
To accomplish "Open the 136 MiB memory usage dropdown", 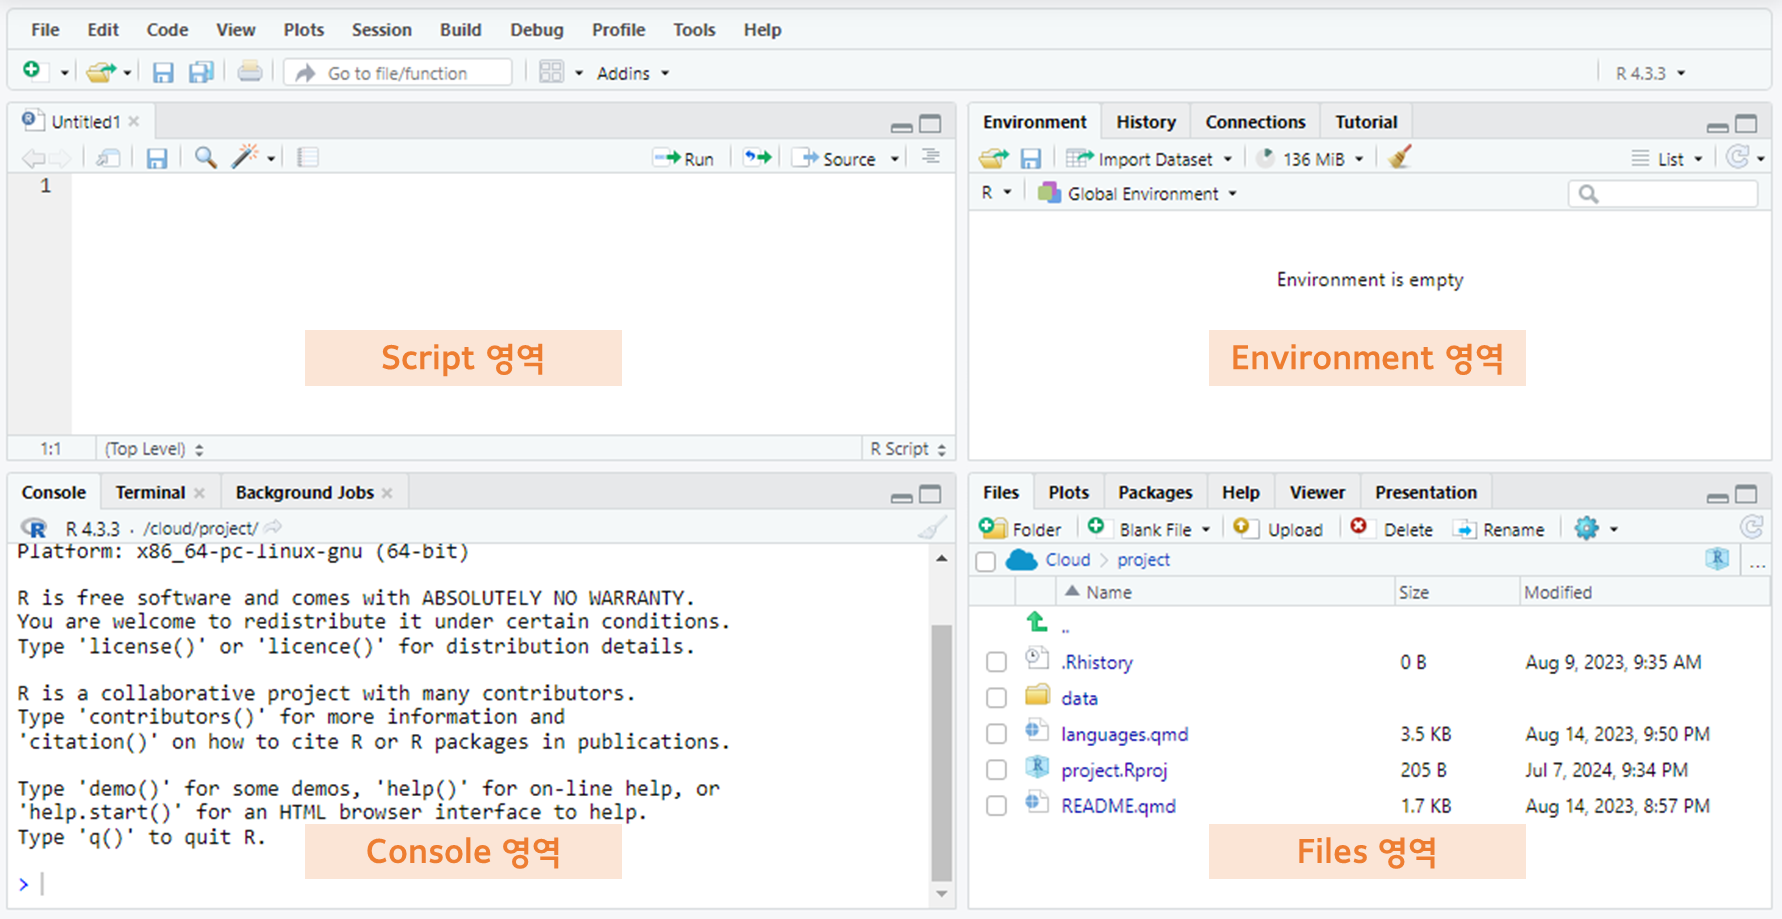I will click(1310, 159).
